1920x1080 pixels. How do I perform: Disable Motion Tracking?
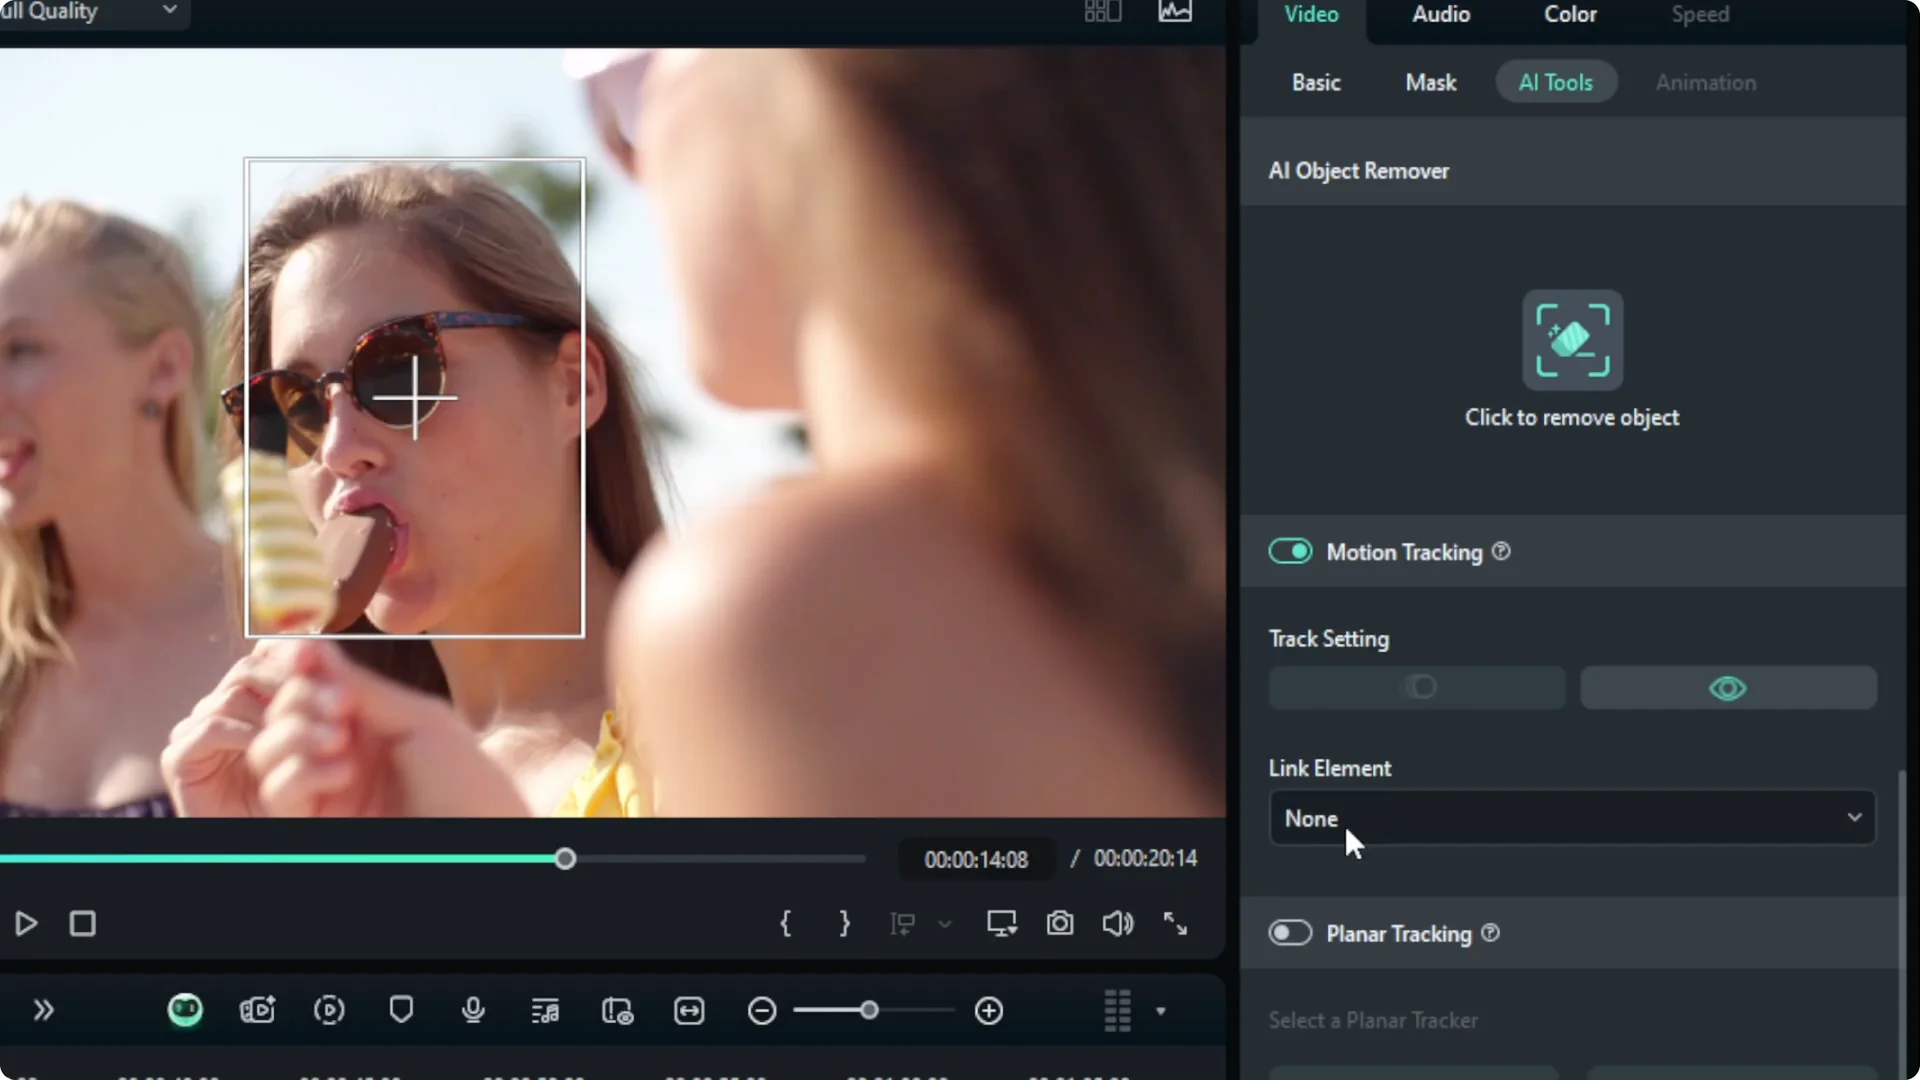pos(1291,551)
